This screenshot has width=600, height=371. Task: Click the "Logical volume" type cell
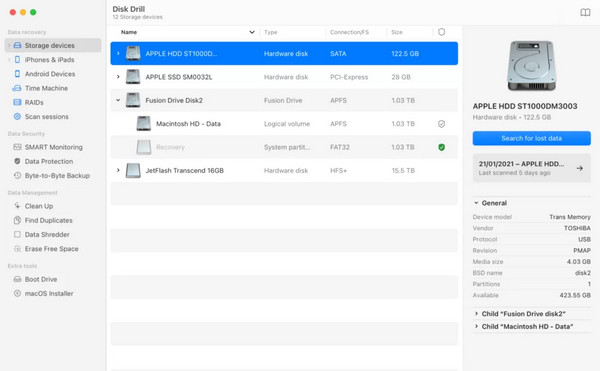[287, 124]
